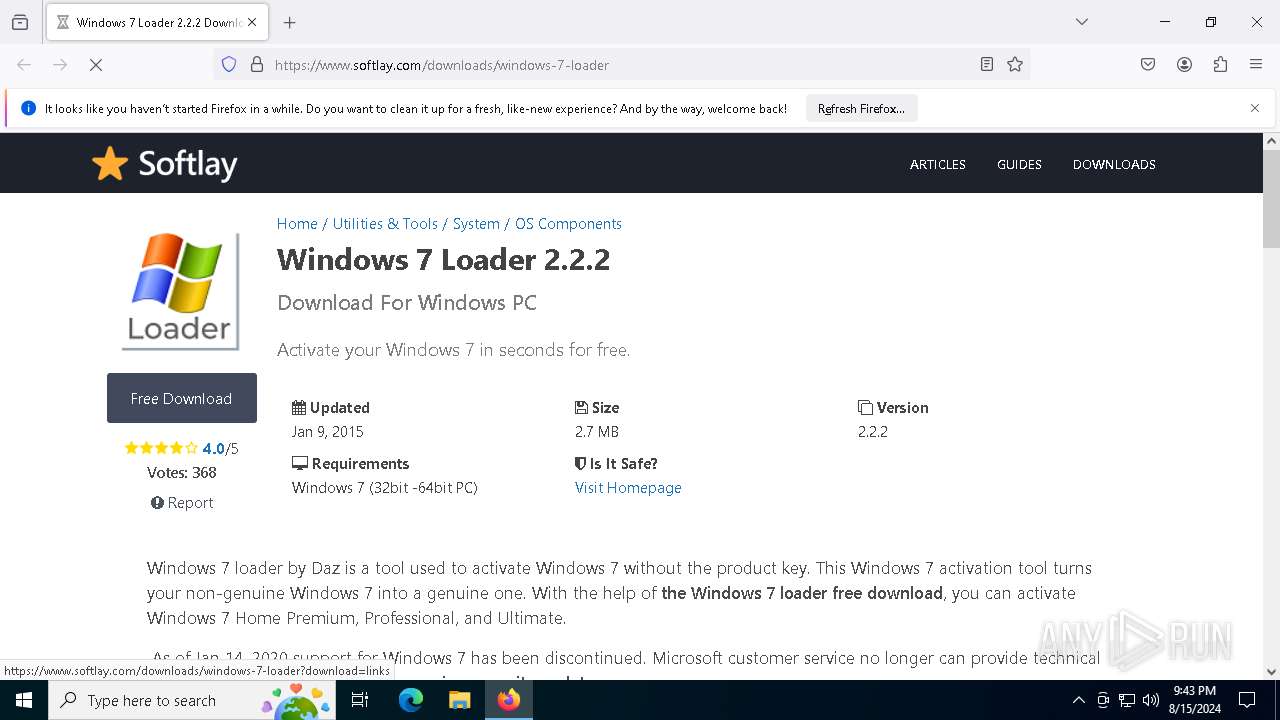The width and height of the screenshot is (1280, 720).
Task: Click the page vertical scrollbar thumb
Action: point(1271,200)
